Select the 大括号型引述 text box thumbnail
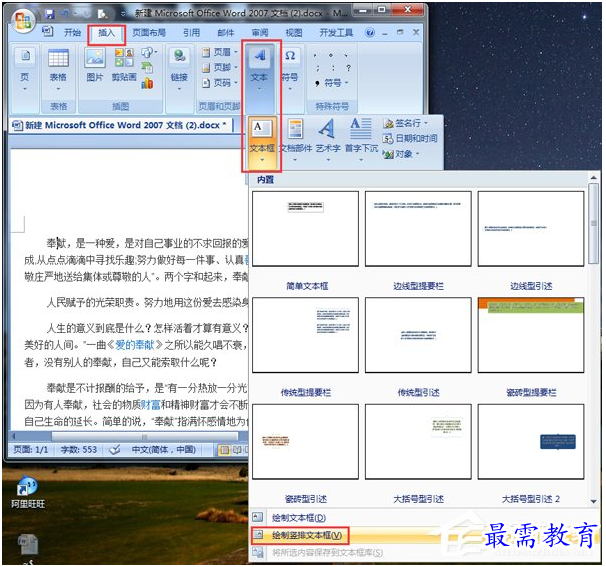 point(418,442)
